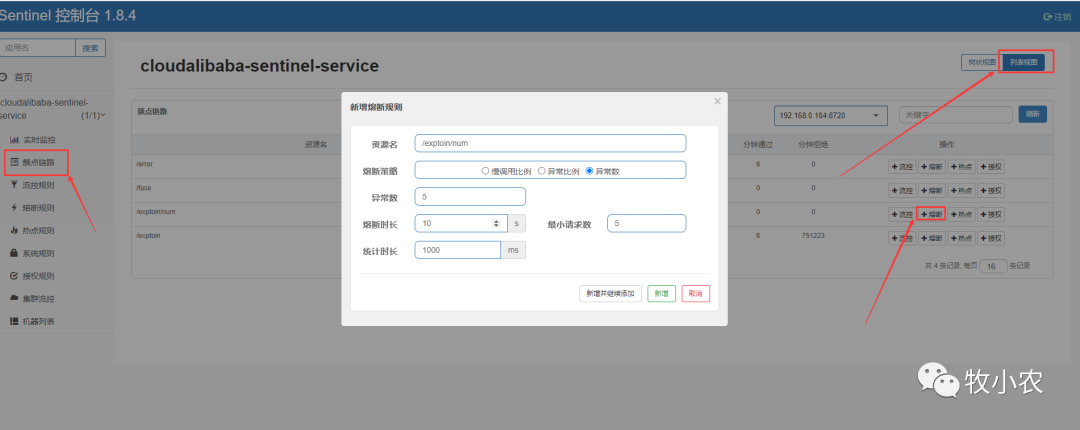Add 授权 rule for /exptoin/num row
1080x430 pixels.
click(990, 214)
